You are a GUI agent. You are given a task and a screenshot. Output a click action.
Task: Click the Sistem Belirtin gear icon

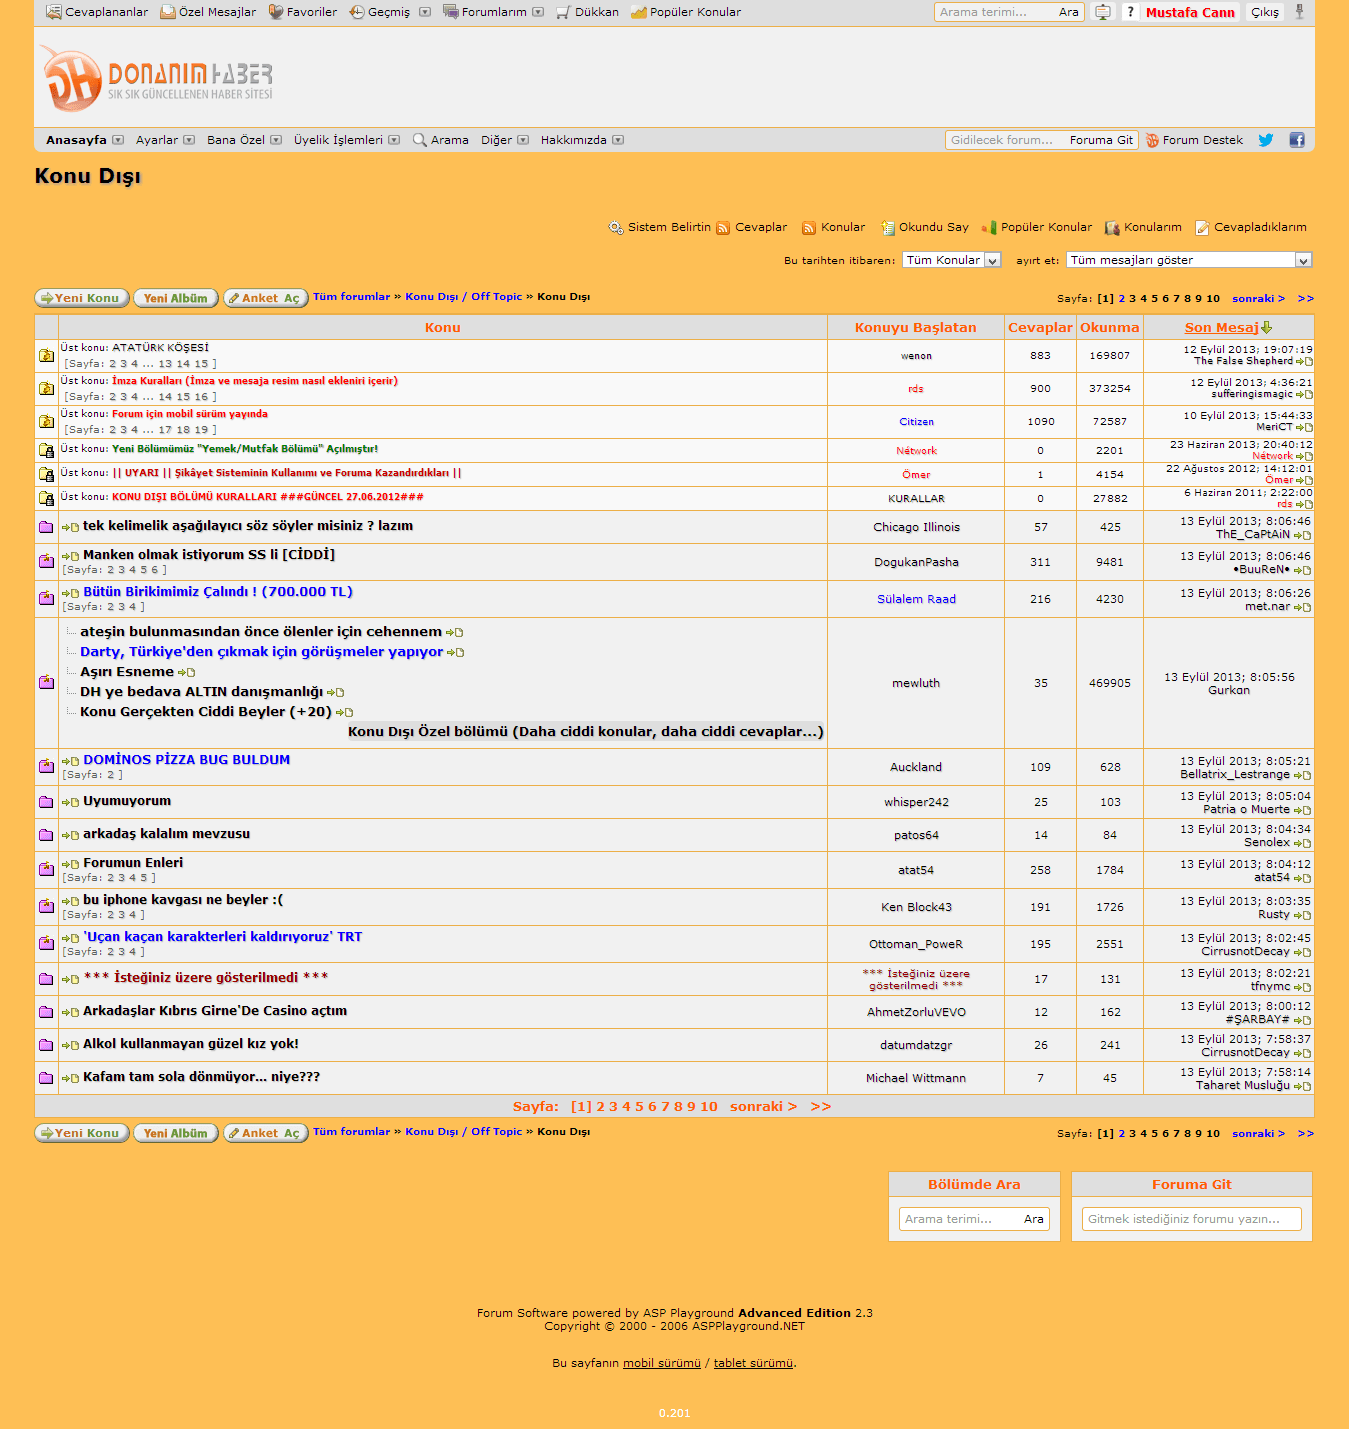[616, 228]
